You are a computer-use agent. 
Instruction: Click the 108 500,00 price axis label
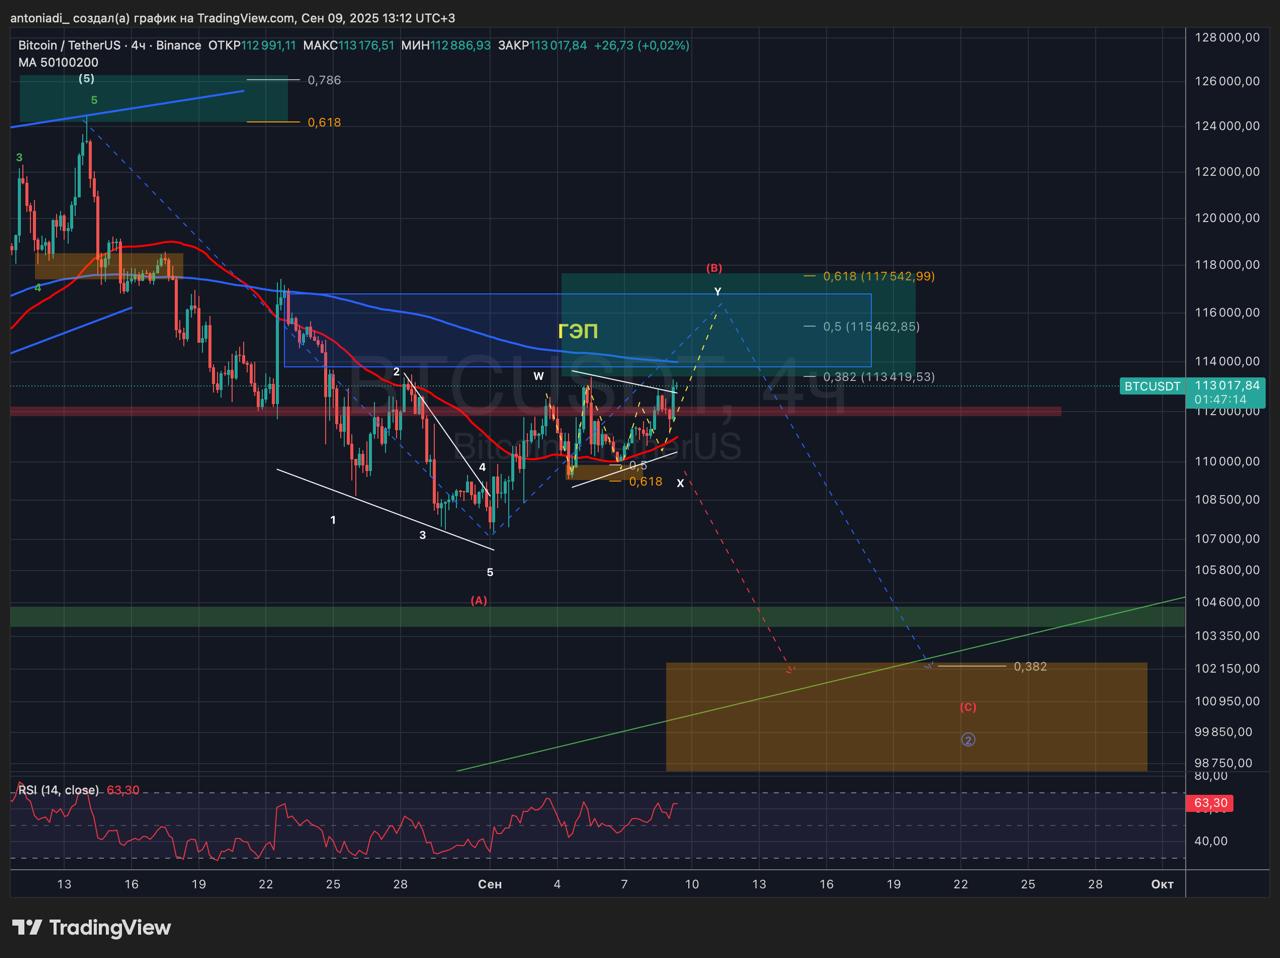click(1227, 499)
